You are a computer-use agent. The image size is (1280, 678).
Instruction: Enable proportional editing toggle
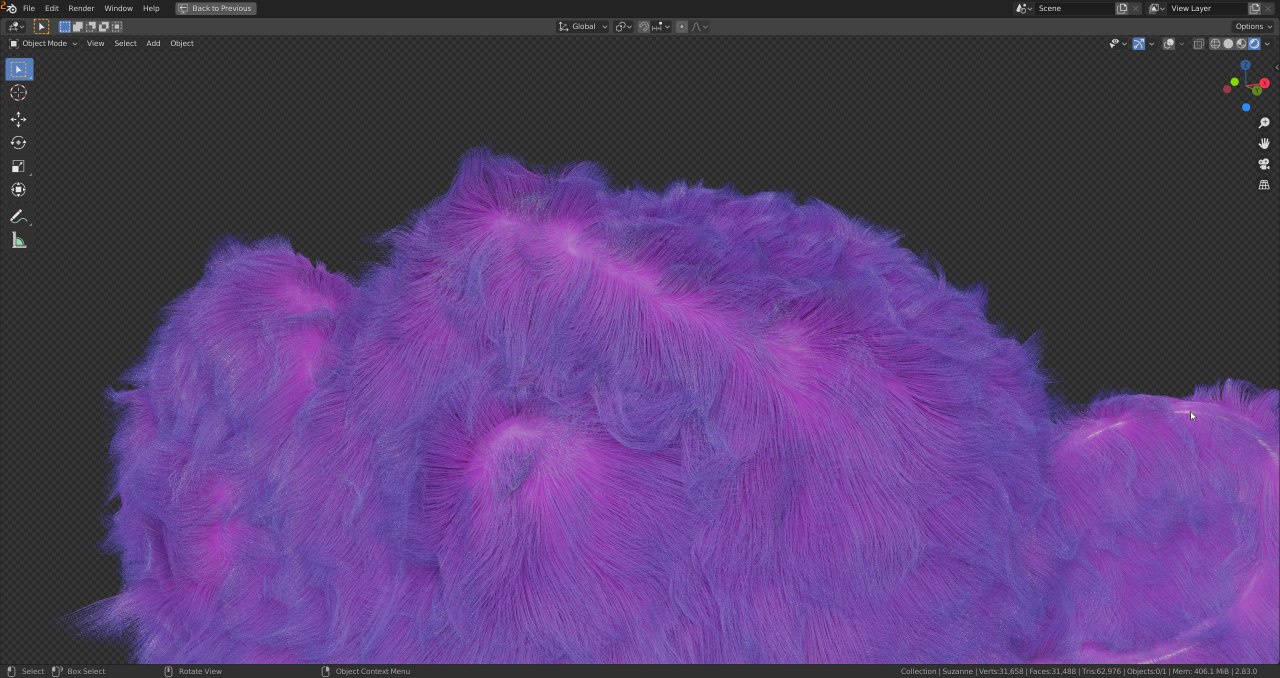[682, 27]
